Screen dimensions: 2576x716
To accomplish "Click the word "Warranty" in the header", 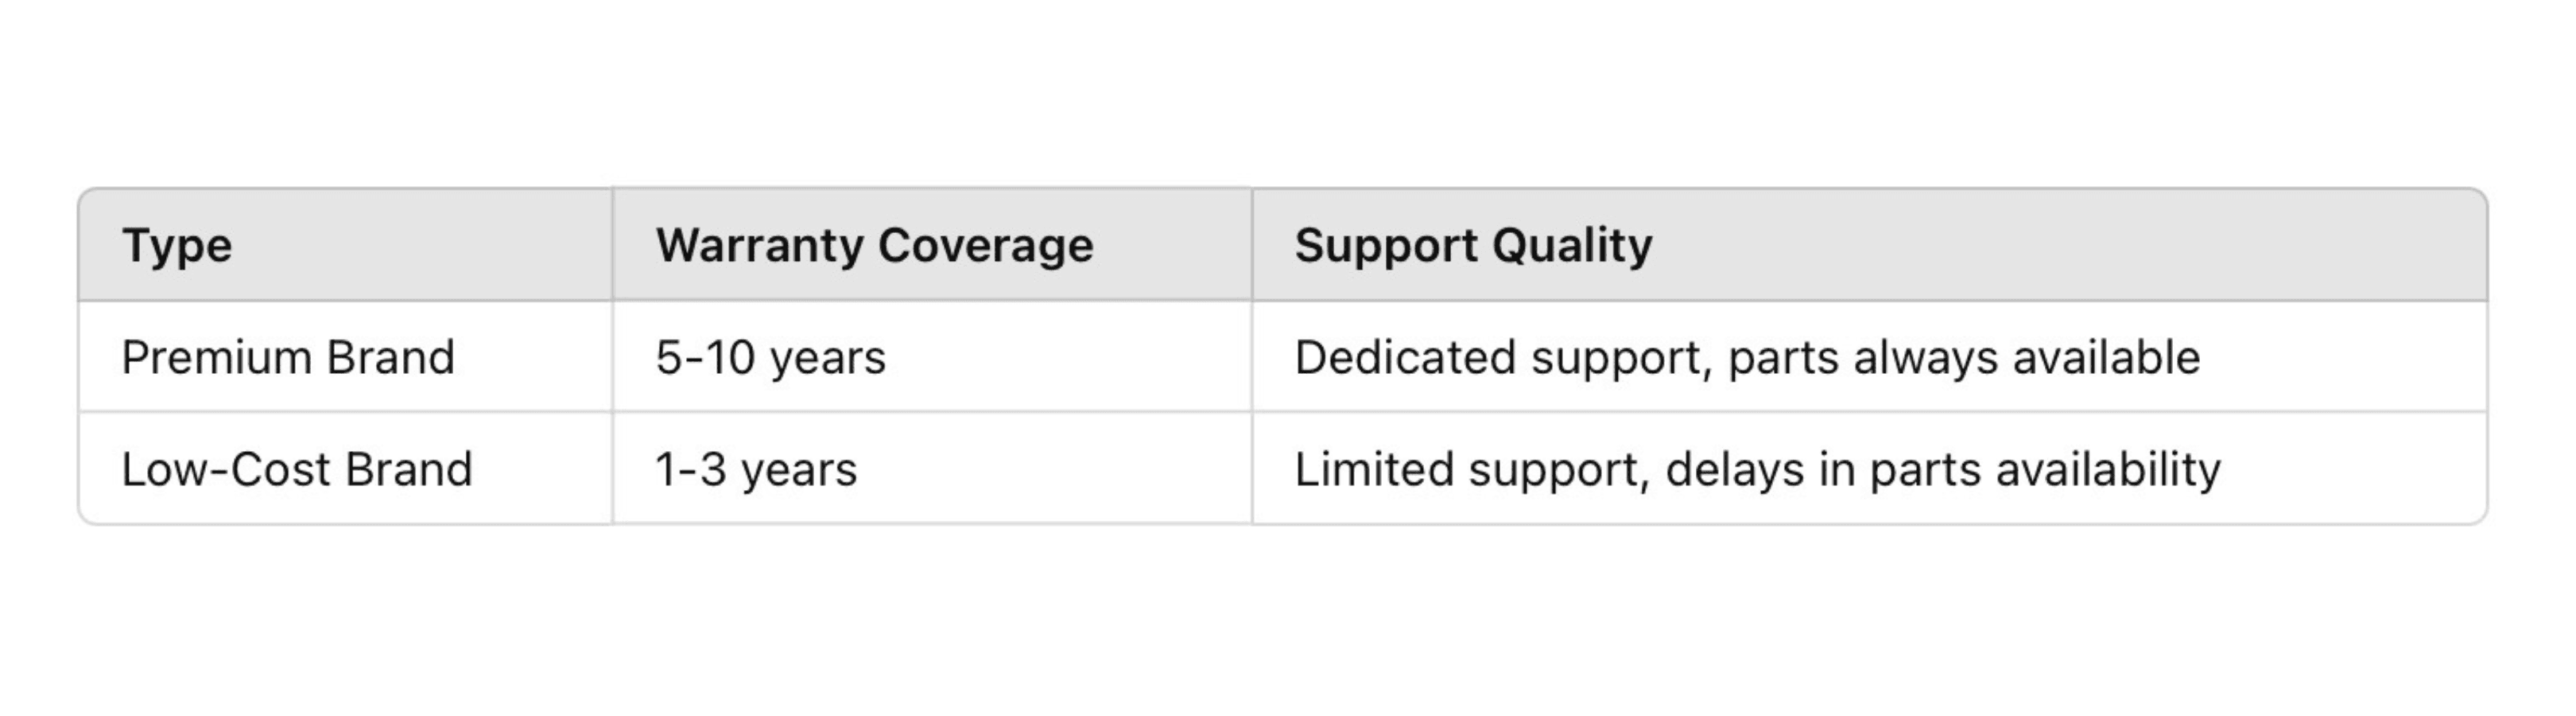I will 759,245.
